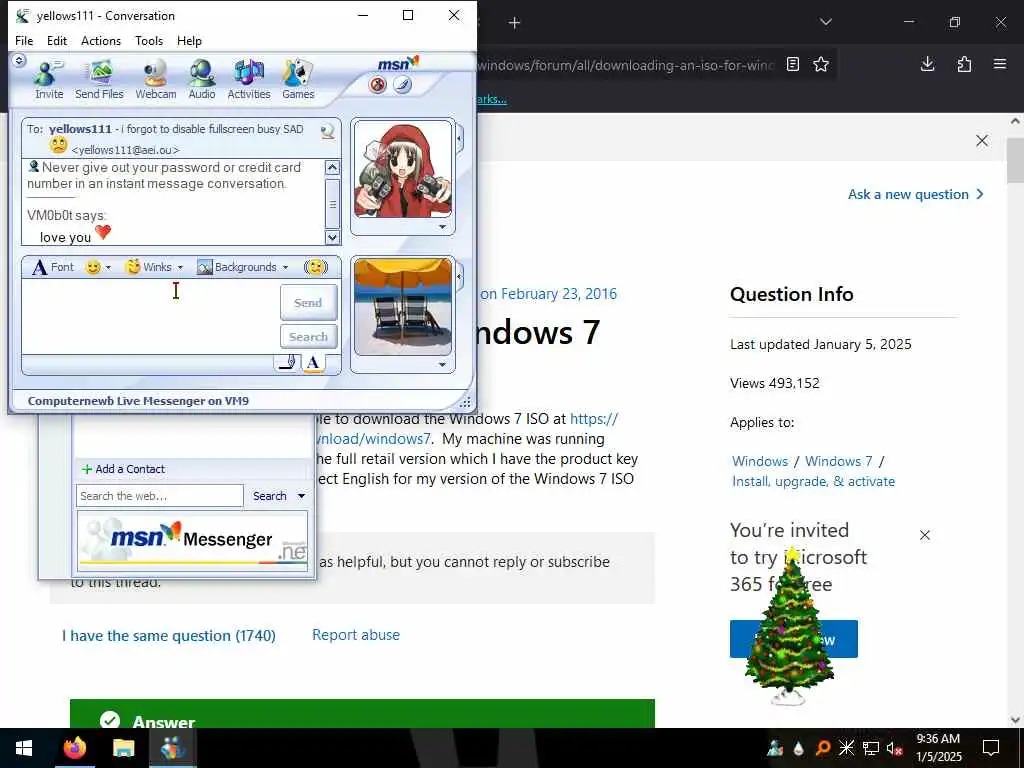The height and width of the screenshot is (768, 1024).
Task: Open the list all tabs chevron
Action: tap(825, 22)
